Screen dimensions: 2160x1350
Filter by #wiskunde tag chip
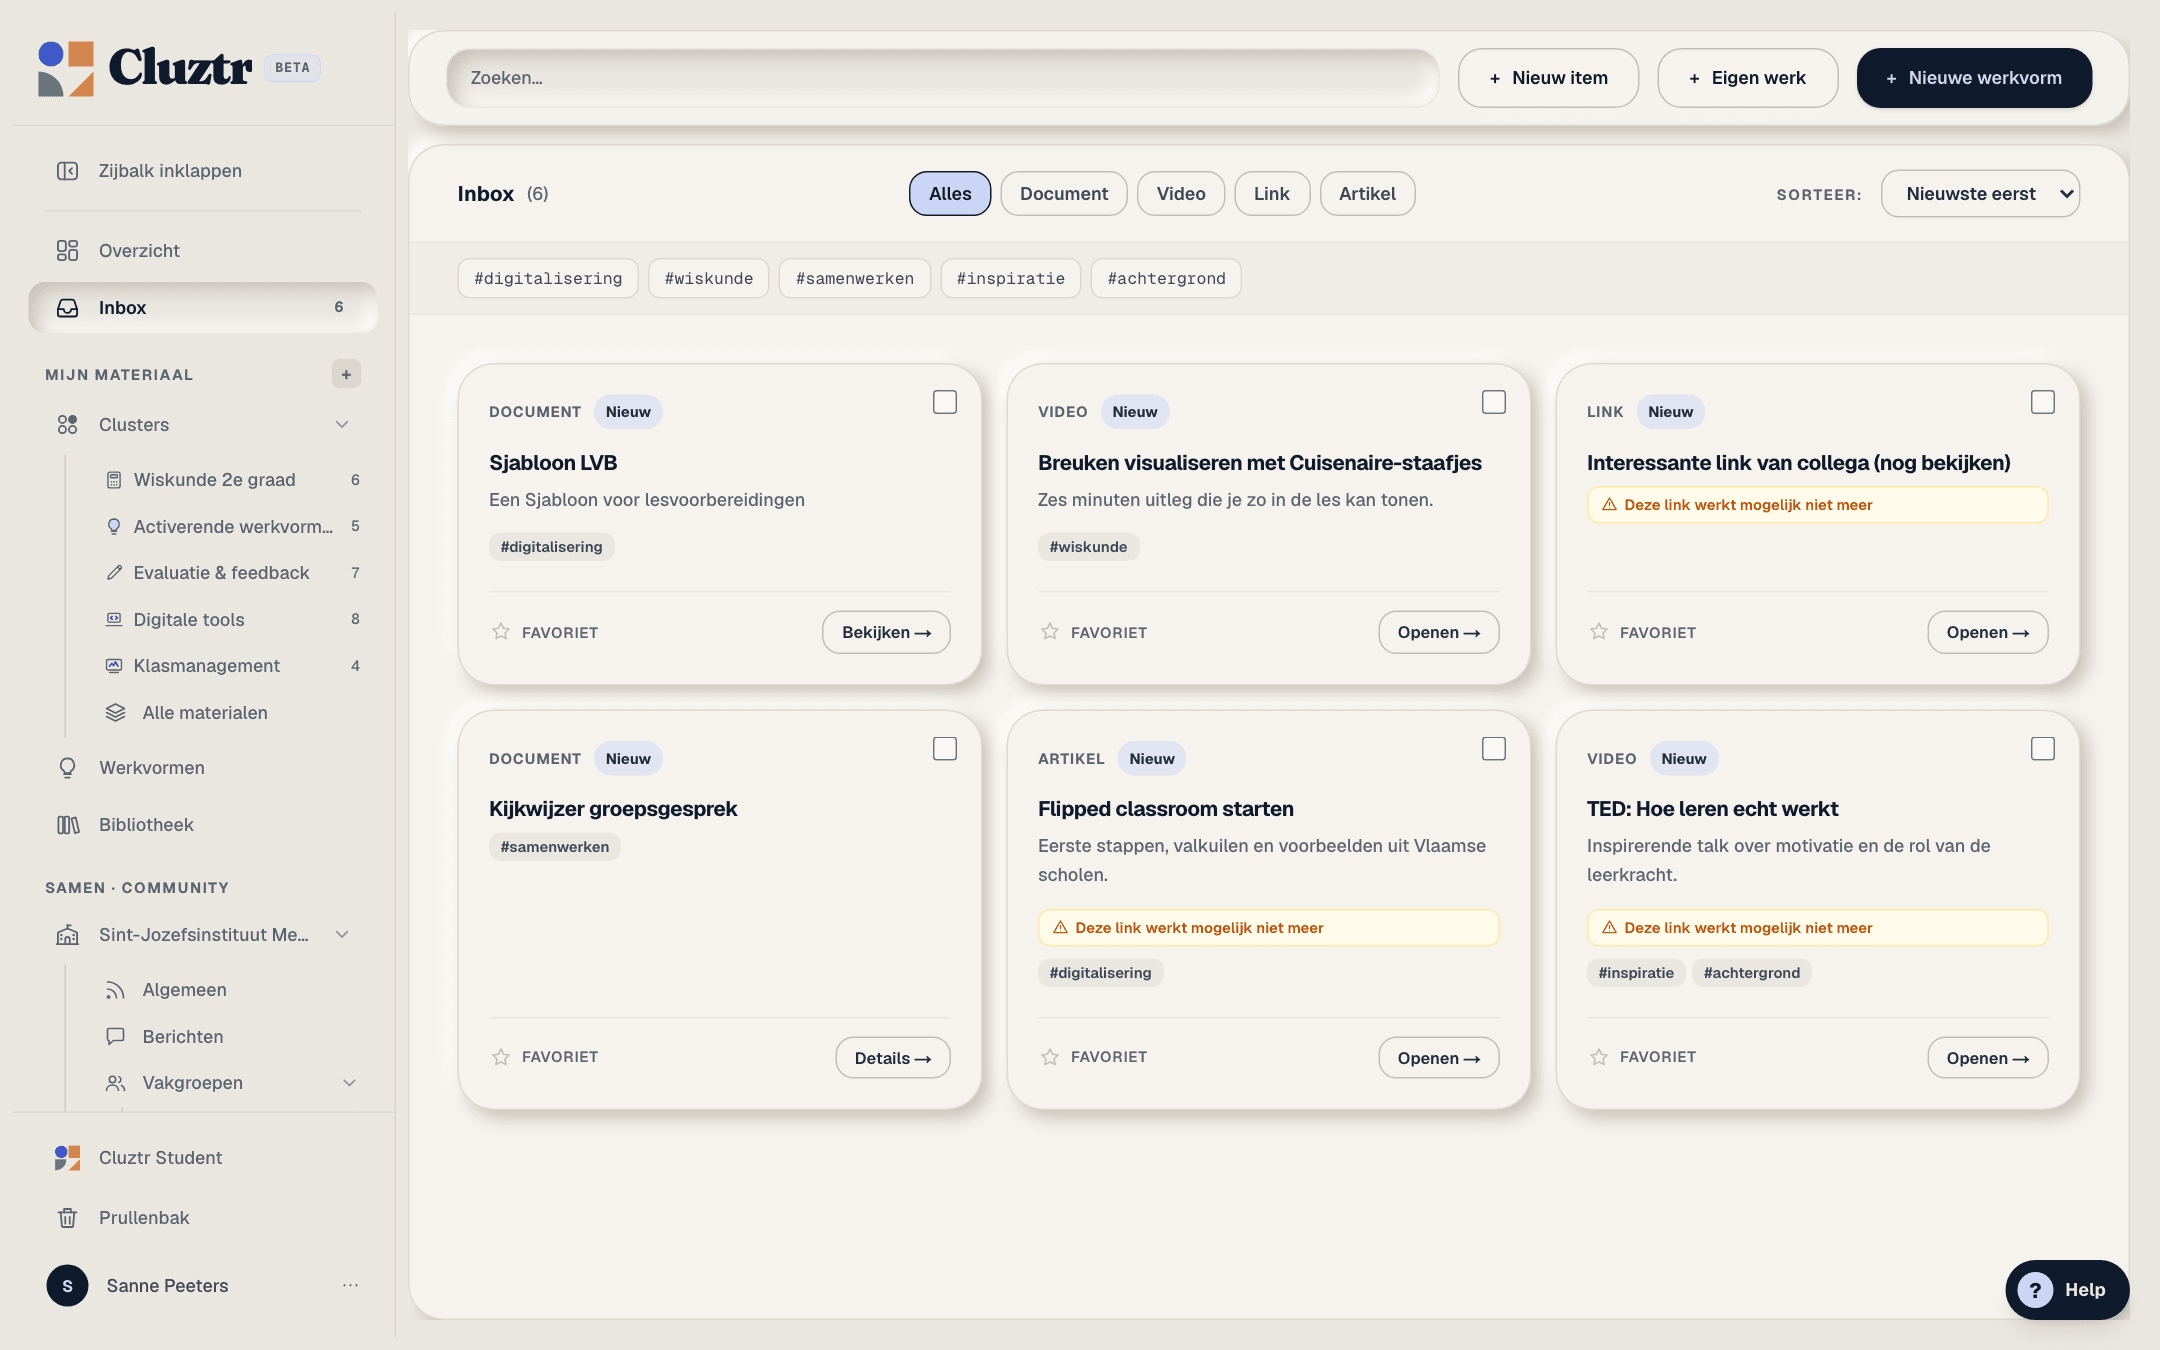pos(708,279)
